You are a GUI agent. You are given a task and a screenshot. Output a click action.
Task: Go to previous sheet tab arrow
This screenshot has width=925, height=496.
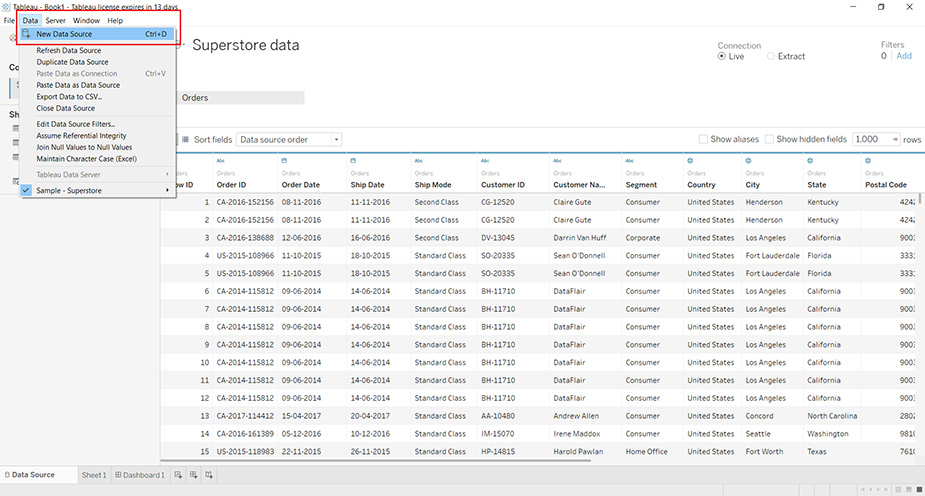coord(871,490)
